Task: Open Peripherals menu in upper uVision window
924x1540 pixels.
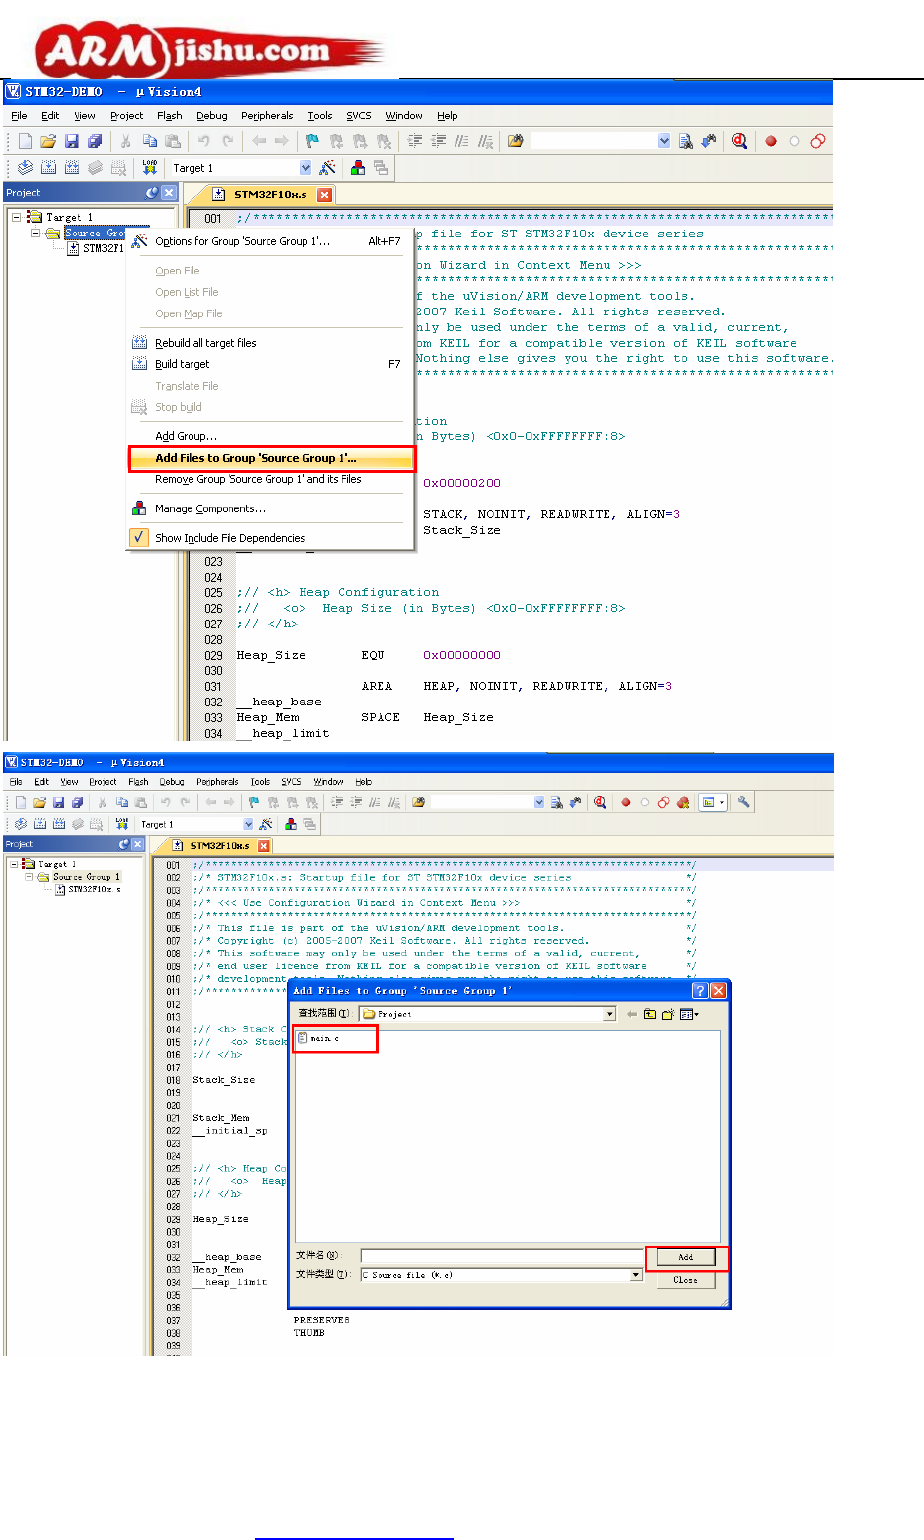Action: tap(267, 116)
